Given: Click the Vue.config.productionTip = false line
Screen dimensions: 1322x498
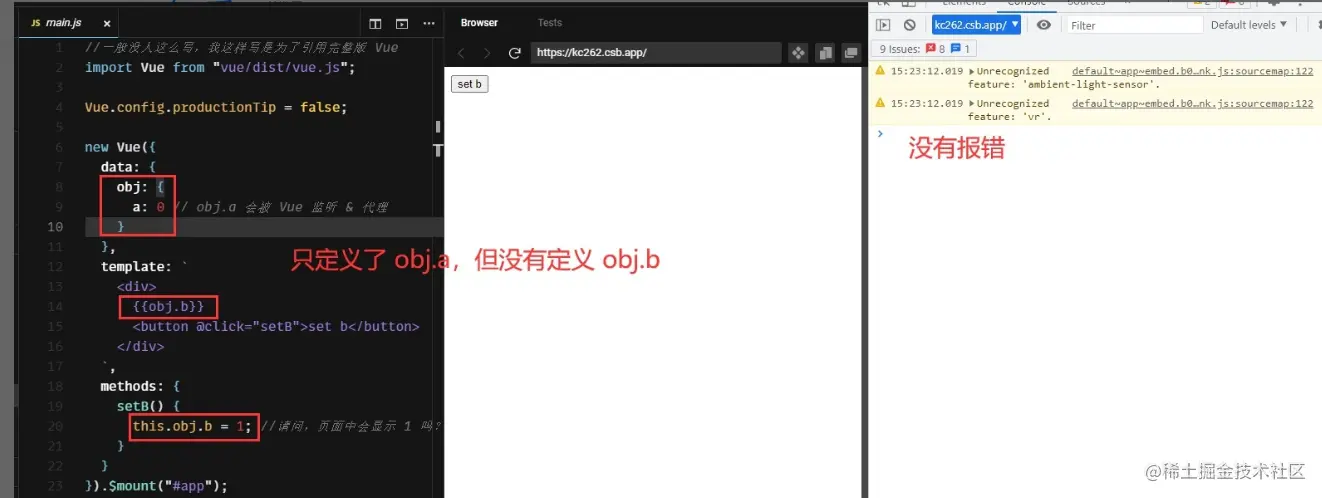Looking at the screenshot, I should [215, 107].
